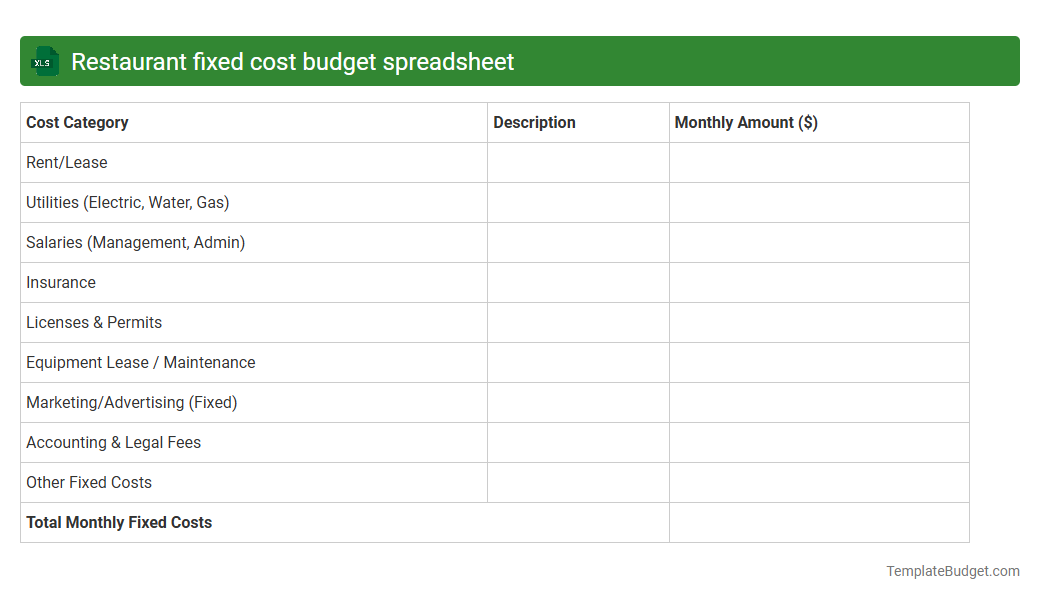
Task: Open the TemplateBudget.com link
Action: click(x=952, y=571)
